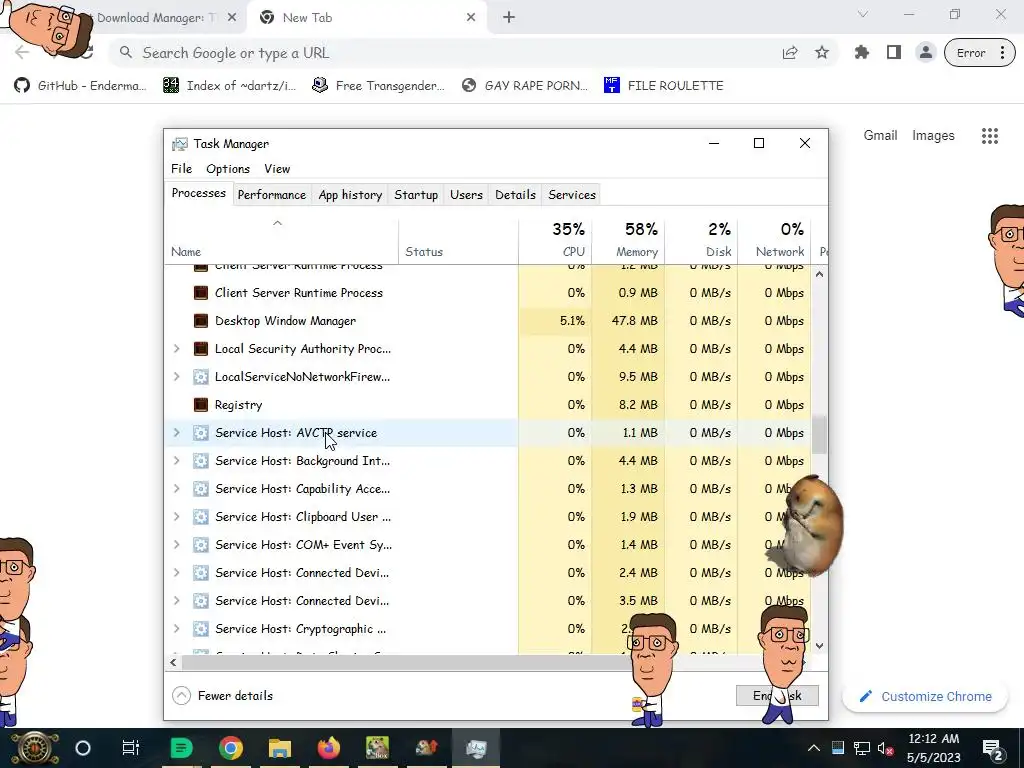Click the Cortana circle on the taskbar
Image resolution: width=1024 pixels, height=768 pixels.
83,748
